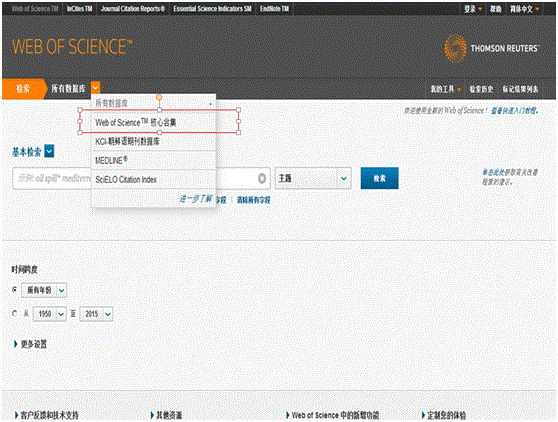
Task: Open EndNote TM link
Action: tap(274, 9)
